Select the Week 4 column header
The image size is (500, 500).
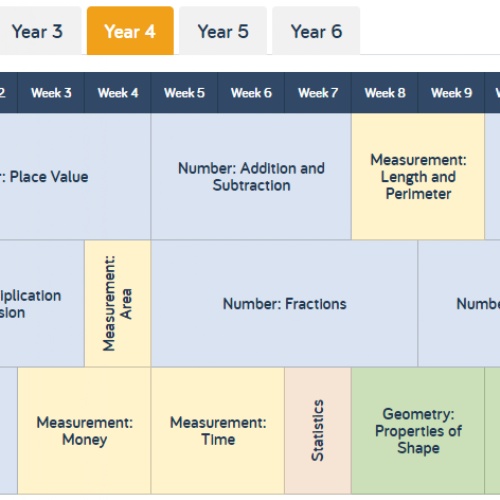(x=118, y=93)
